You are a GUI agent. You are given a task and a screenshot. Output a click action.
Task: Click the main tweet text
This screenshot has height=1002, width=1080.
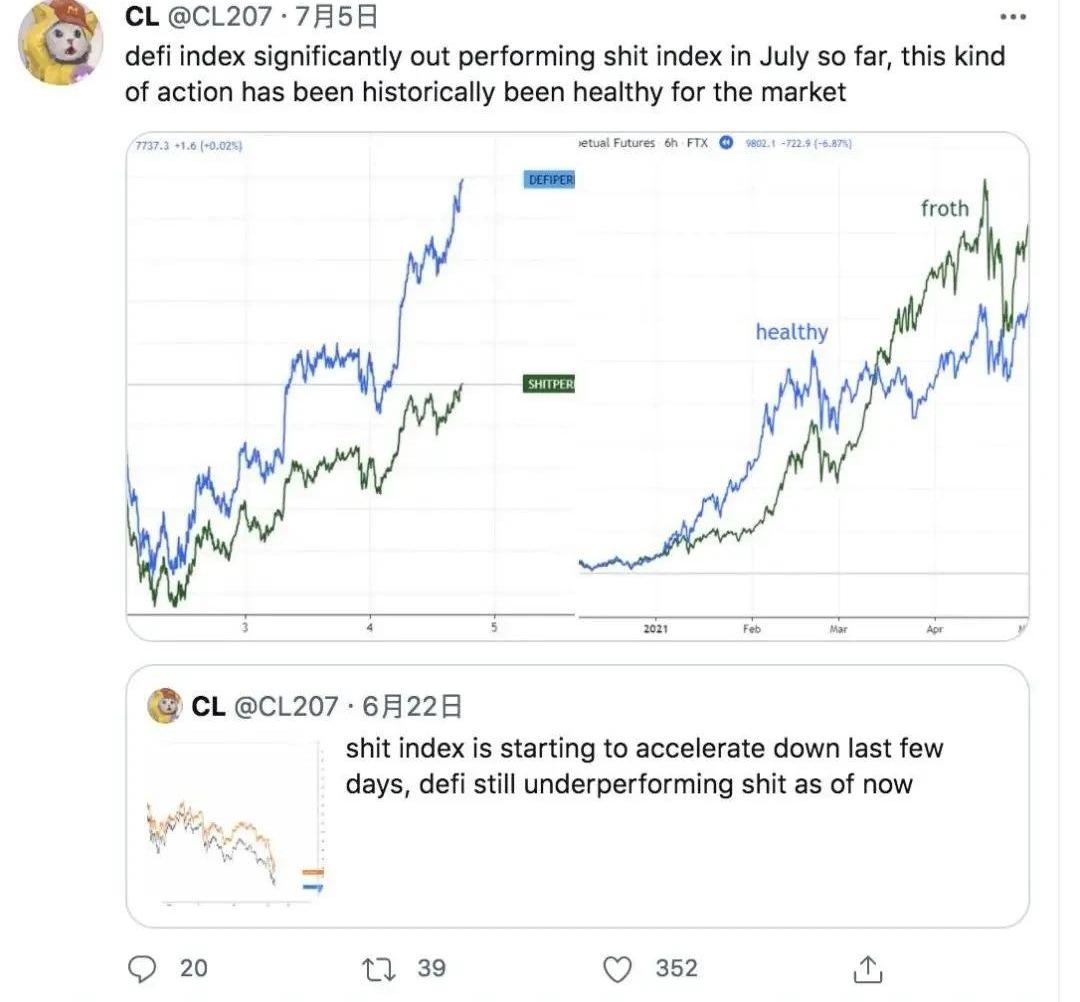(564, 75)
